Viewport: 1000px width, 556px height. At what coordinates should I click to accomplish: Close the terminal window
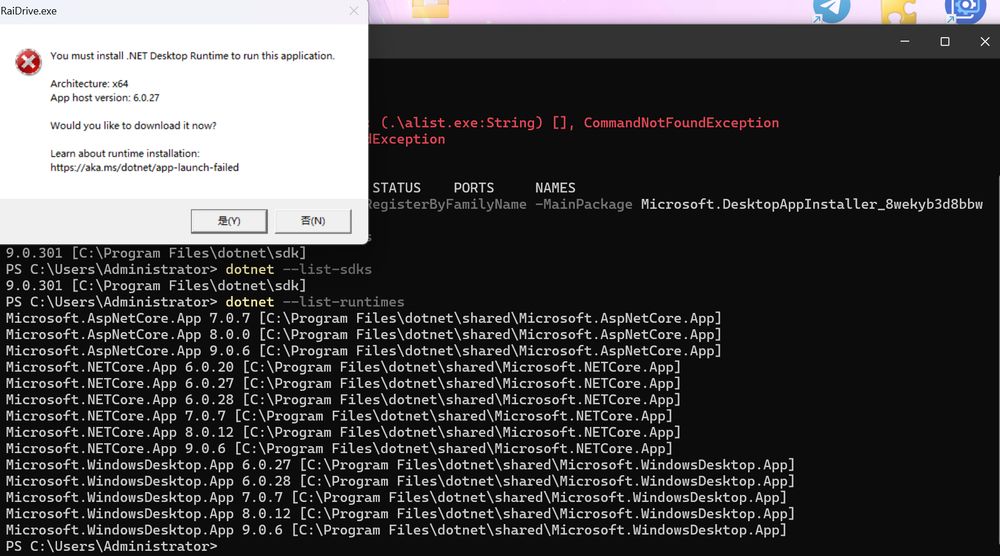[985, 41]
